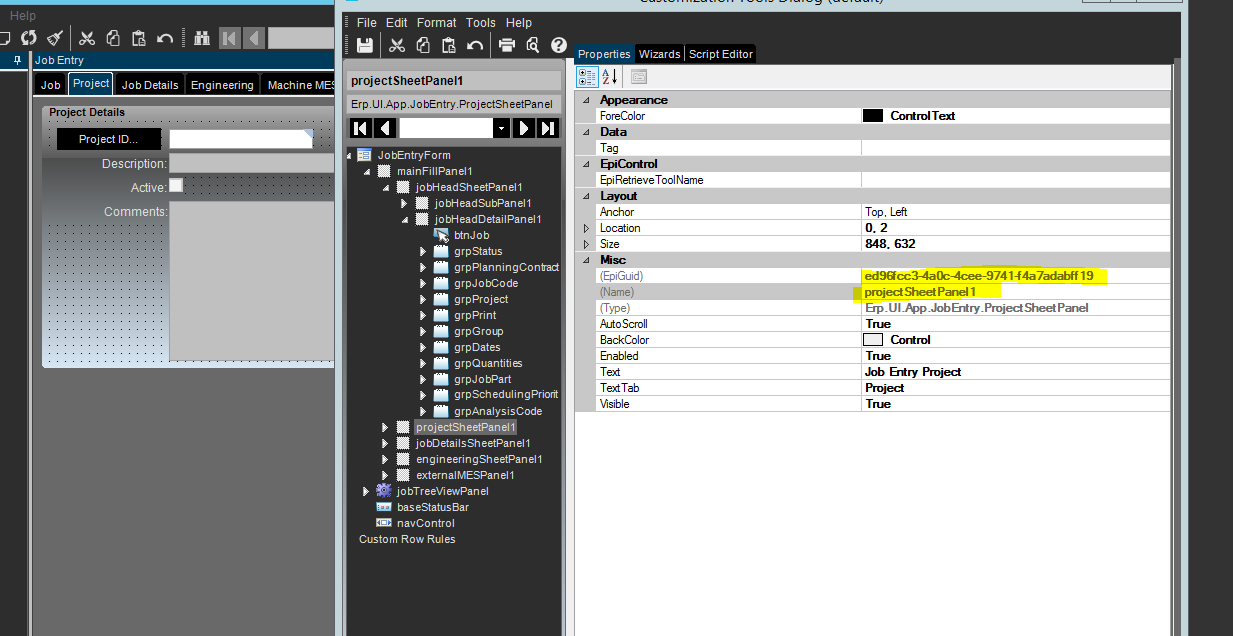Screen dimensions: 1233x636
Task: Open Tools menu in Customization Tools
Action: coord(481,22)
